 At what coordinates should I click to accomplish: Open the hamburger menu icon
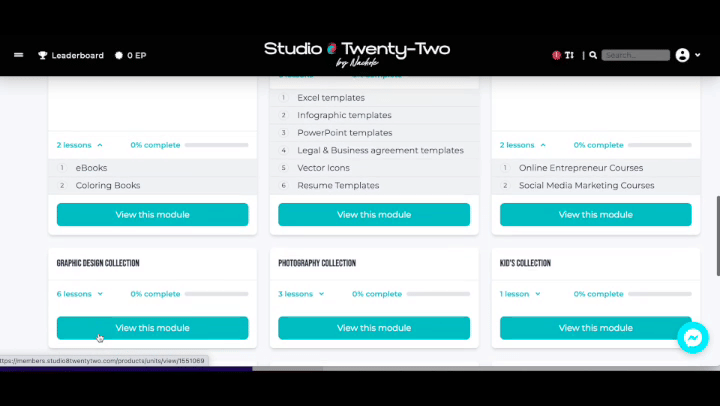18,55
